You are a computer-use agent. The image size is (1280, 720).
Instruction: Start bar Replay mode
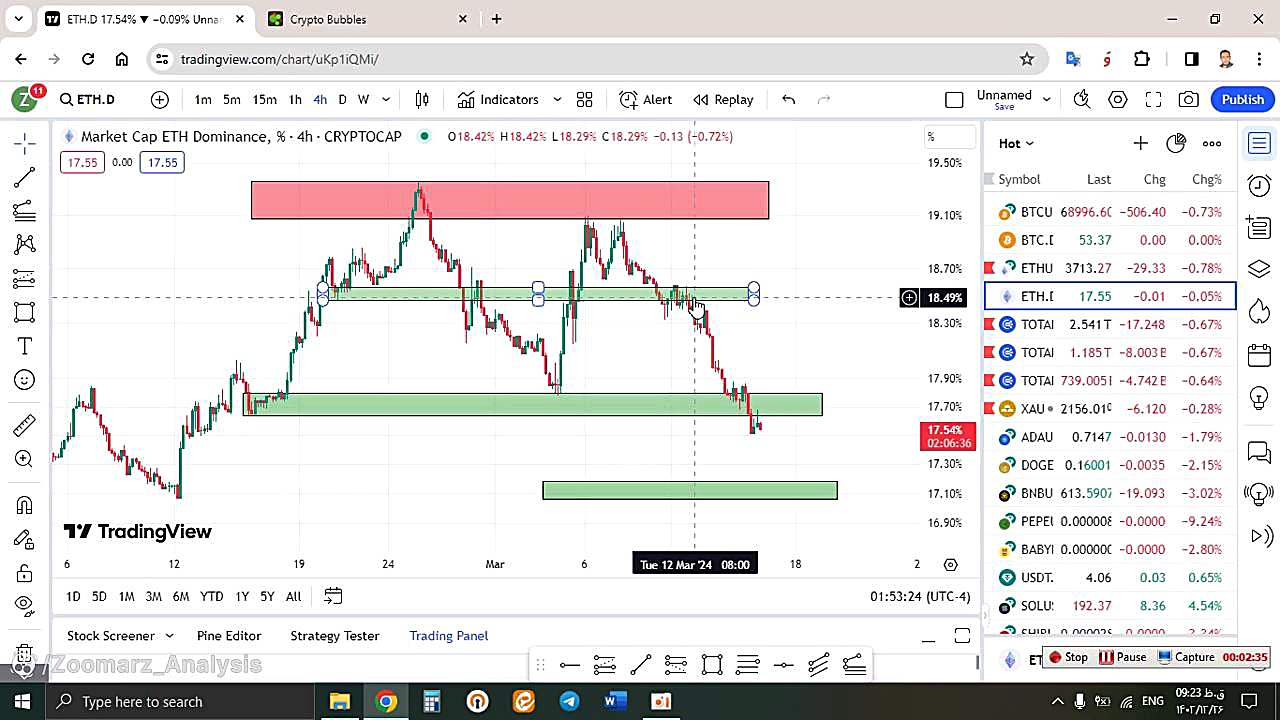[x=723, y=99]
